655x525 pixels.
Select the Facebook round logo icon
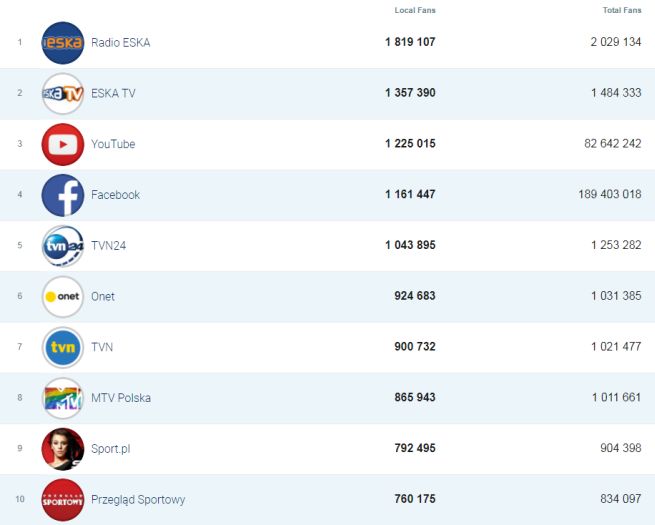[63, 195]
